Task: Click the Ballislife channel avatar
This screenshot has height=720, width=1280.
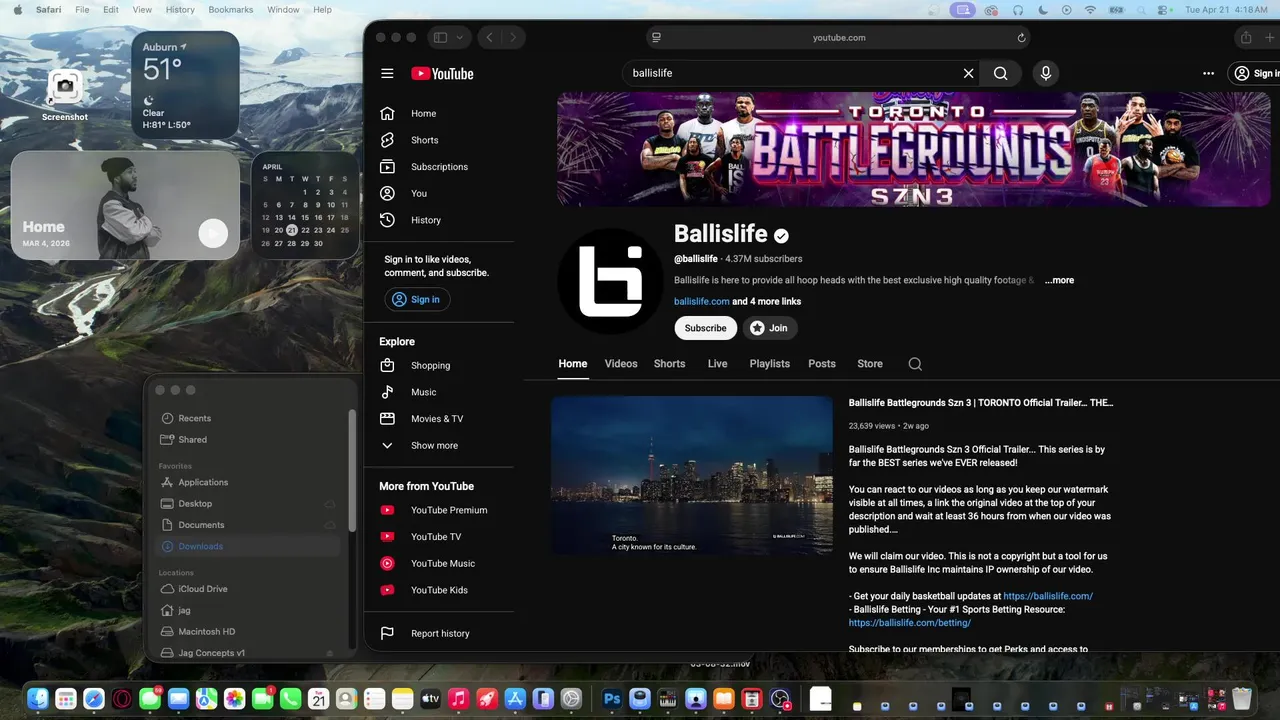Action: coord(610,281)
